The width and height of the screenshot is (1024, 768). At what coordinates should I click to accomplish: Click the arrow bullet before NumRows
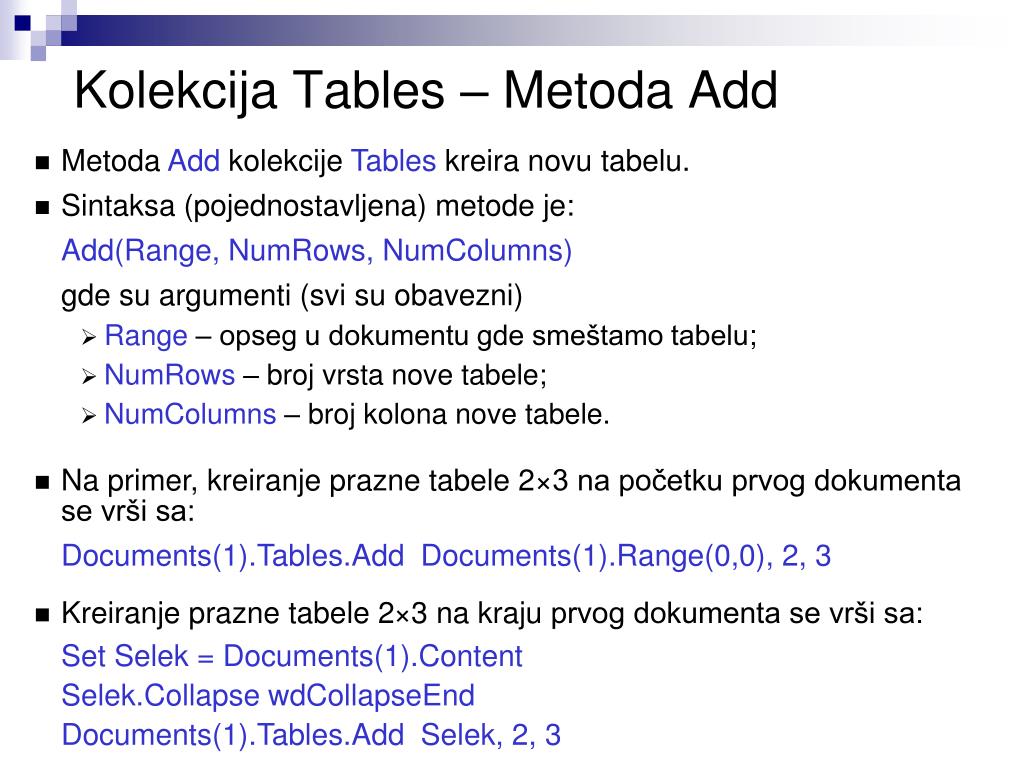click(89, 377)
